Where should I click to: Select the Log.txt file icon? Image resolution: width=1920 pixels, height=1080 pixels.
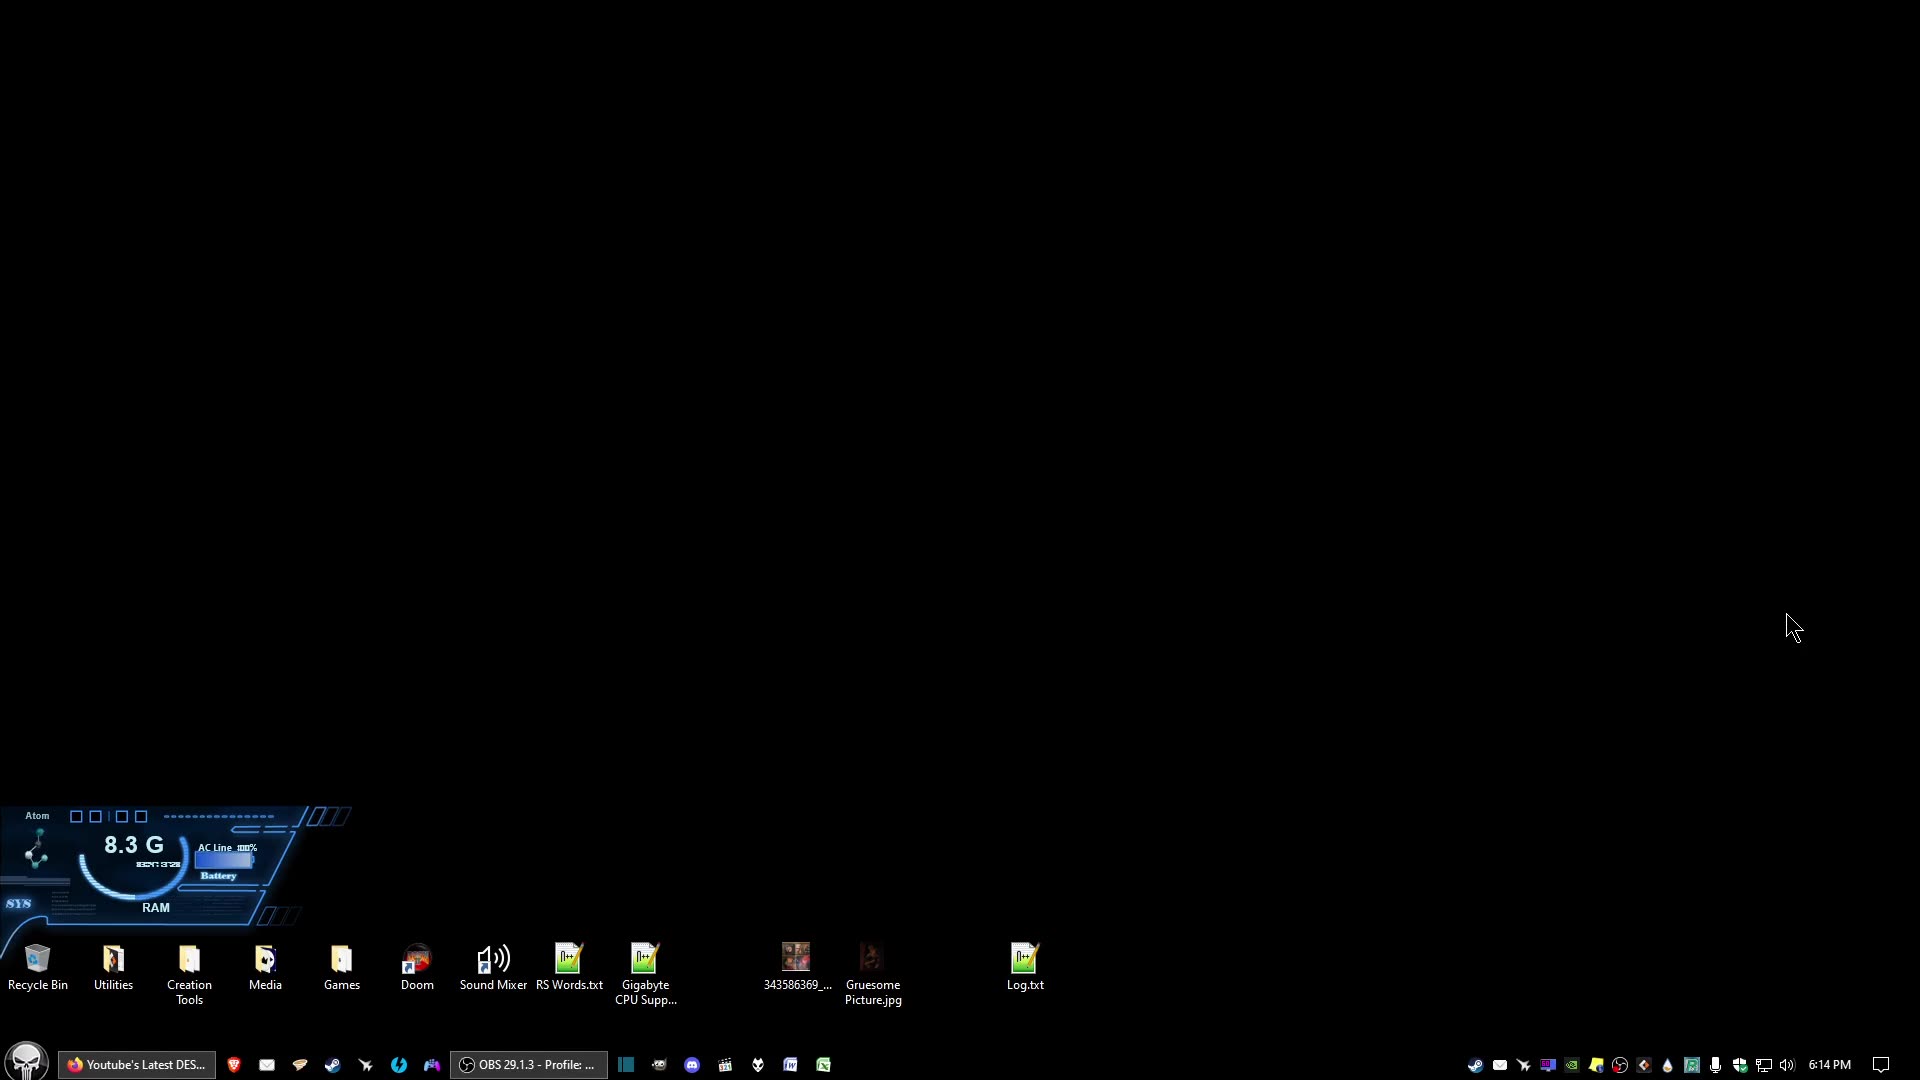pyautogui.click(x=1024, y=960)
